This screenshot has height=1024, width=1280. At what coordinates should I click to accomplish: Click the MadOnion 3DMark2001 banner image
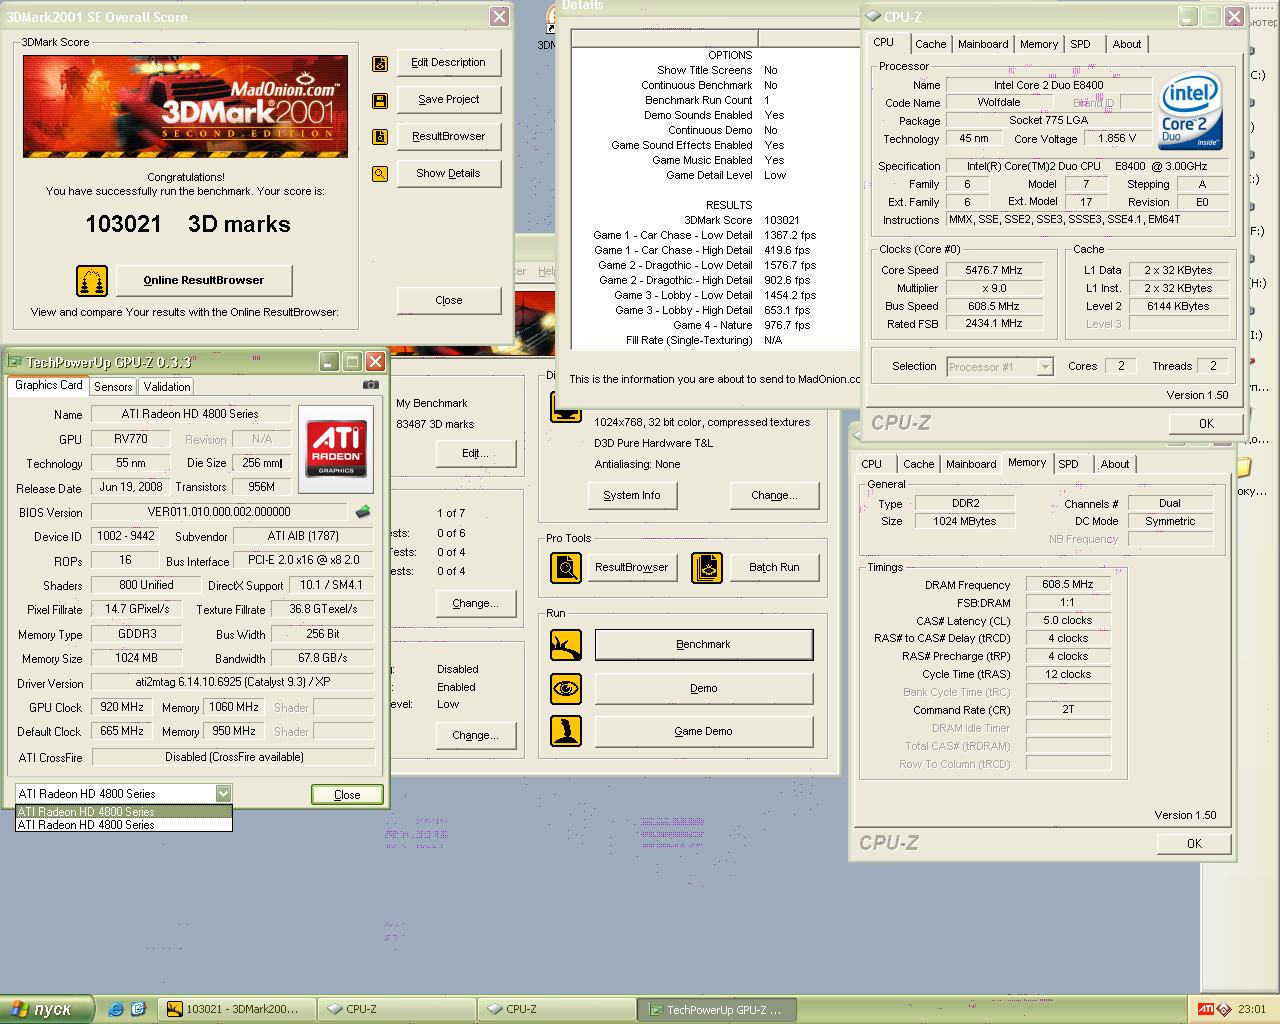coord(185,106)
